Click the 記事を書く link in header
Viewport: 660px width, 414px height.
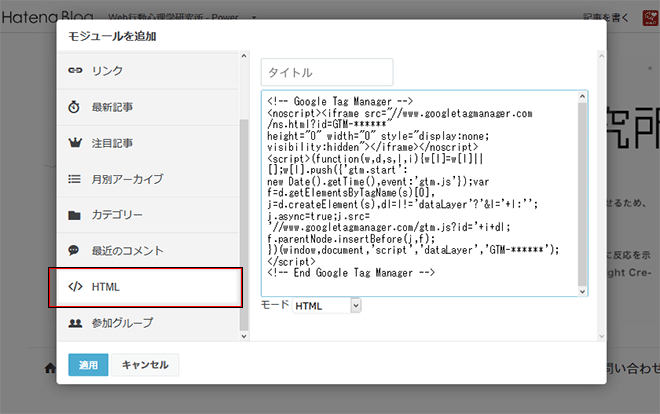(x=606, y=18)
